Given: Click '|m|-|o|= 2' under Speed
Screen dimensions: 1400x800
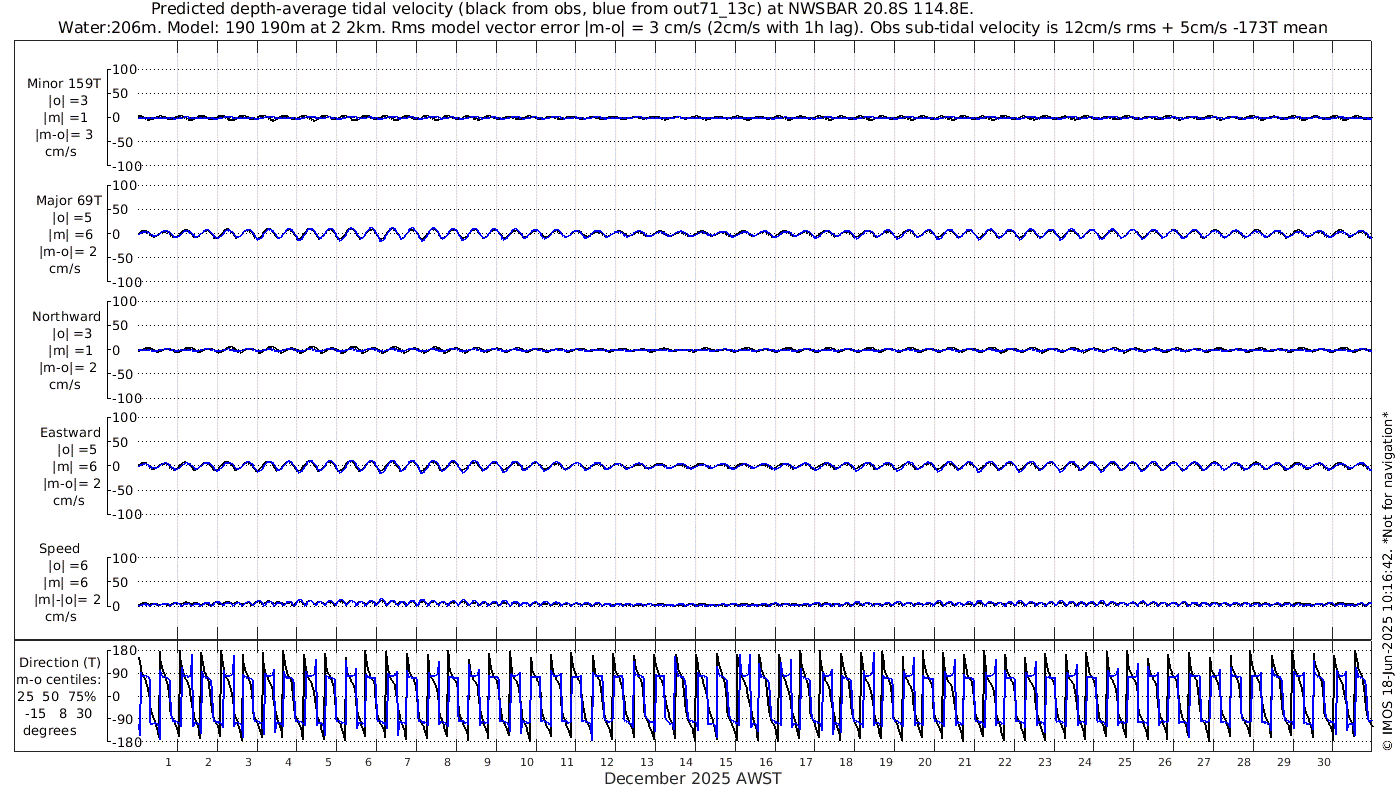Looking at the screenshot, I should tap(68, 599).
